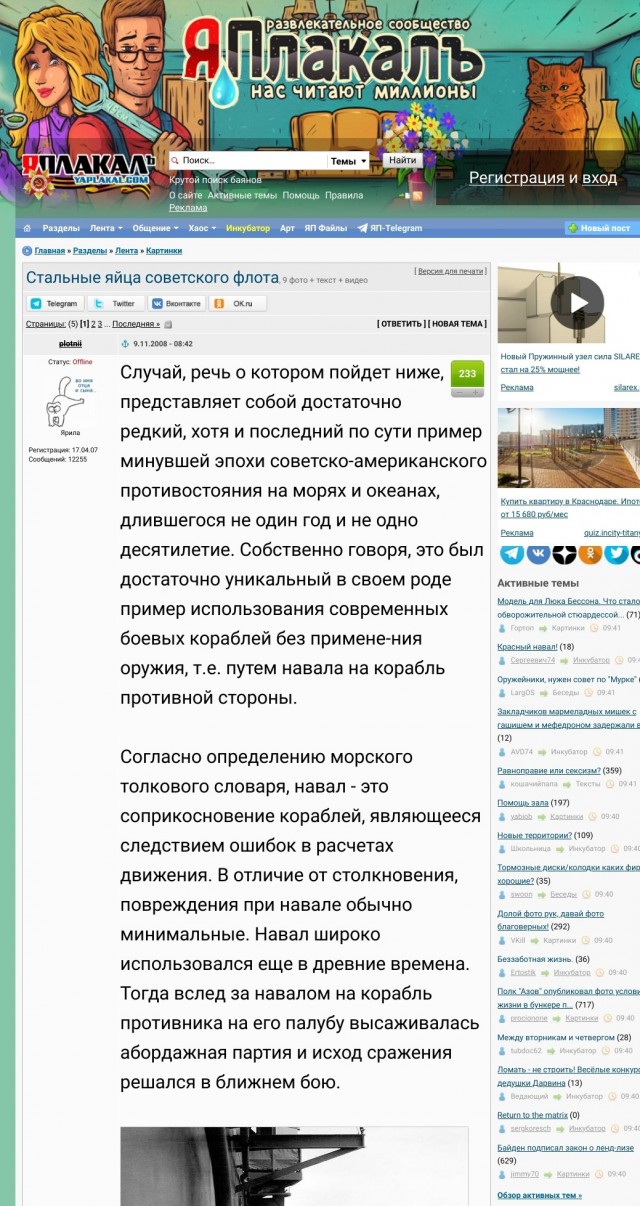Open the Помощь link

pos(301,195)
